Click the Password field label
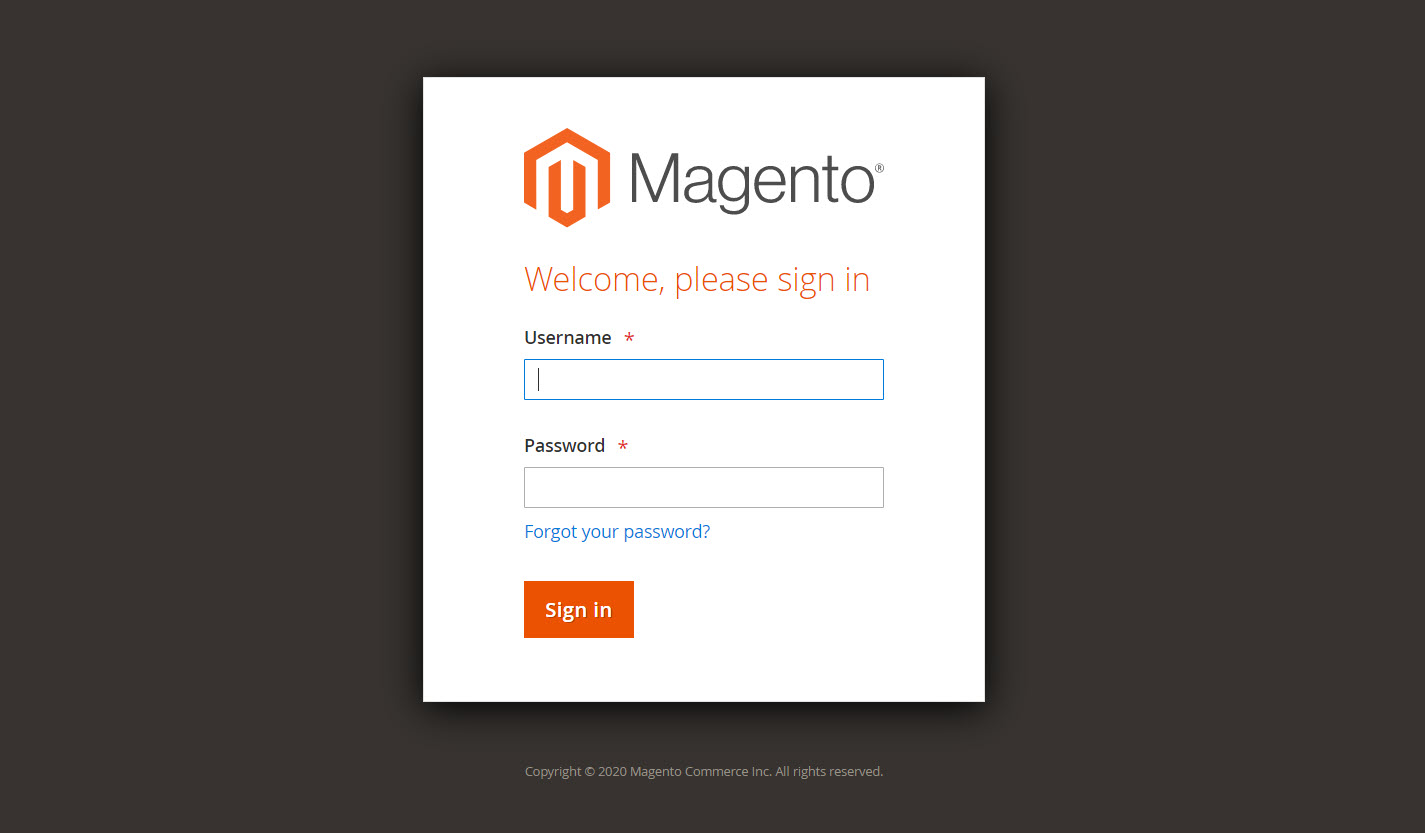This screenshot has height=833, width=1425. 565,446
